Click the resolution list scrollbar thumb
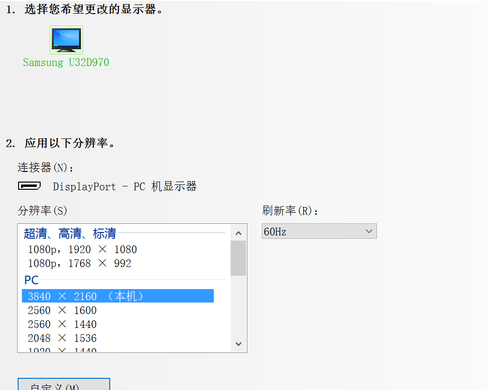The width and height of the screenshot is (491, 390). click(238, 258)
